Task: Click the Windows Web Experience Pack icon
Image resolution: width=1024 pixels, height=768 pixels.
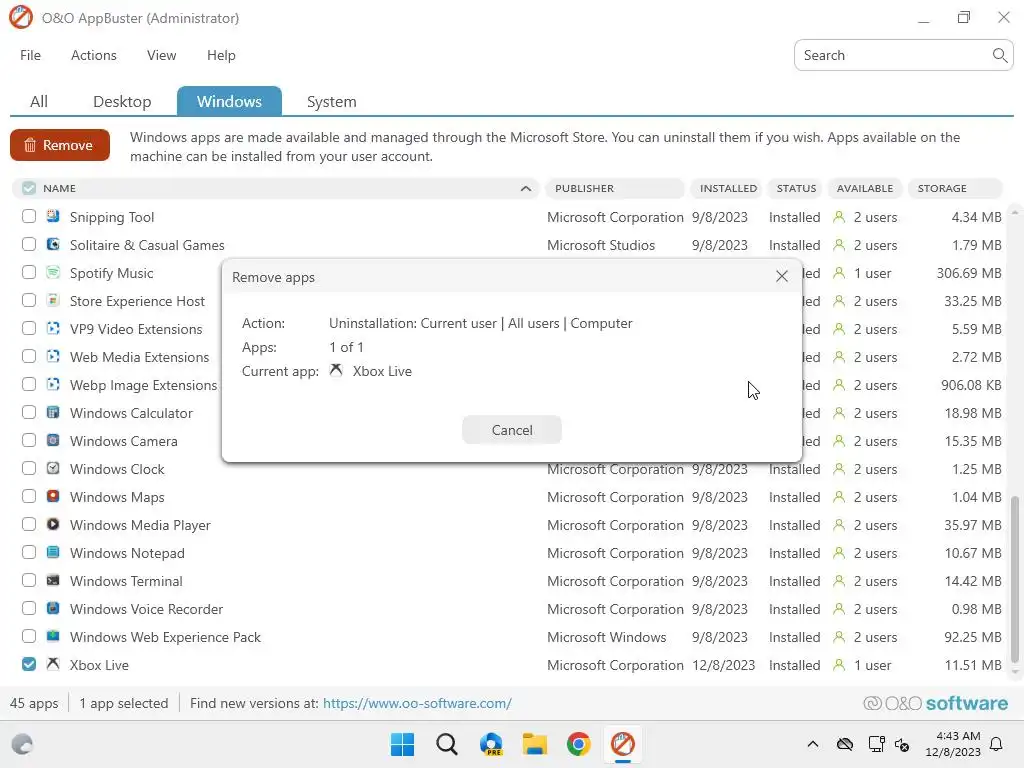Action: point(53,637)
